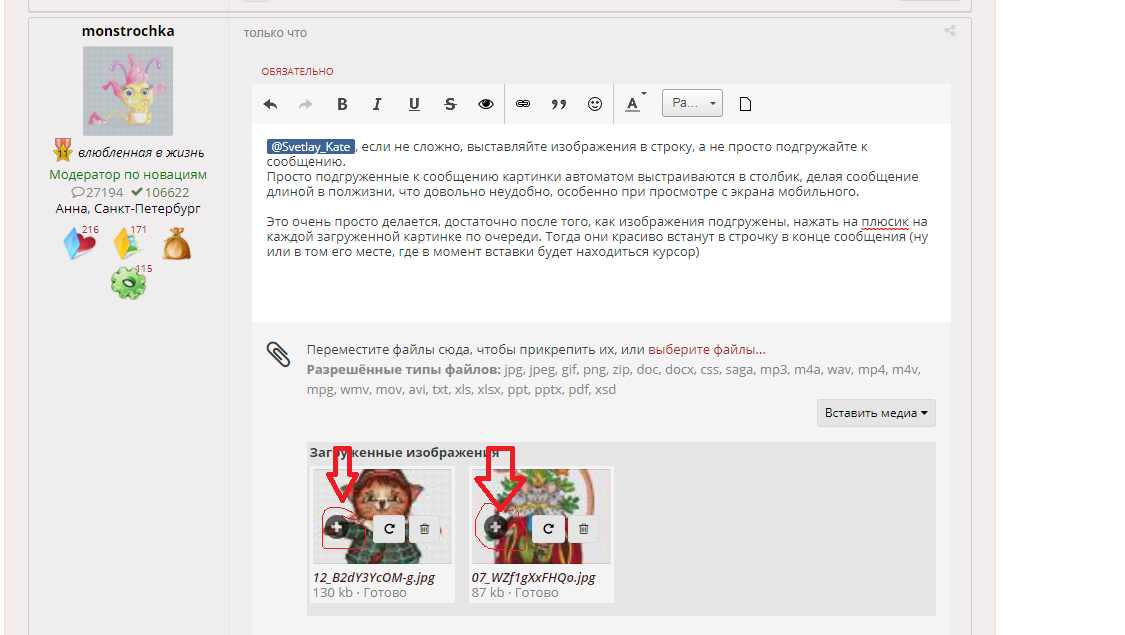
Task: Delete the 07_WZf1gXxFHQo.jpg uploaded image
Action: click(583, 528)
